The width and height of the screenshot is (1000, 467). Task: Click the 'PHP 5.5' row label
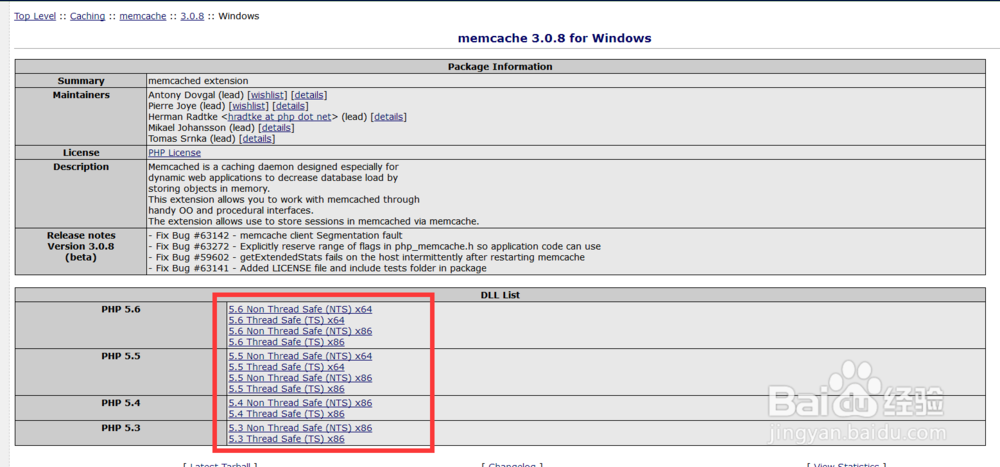click(121, 356)
